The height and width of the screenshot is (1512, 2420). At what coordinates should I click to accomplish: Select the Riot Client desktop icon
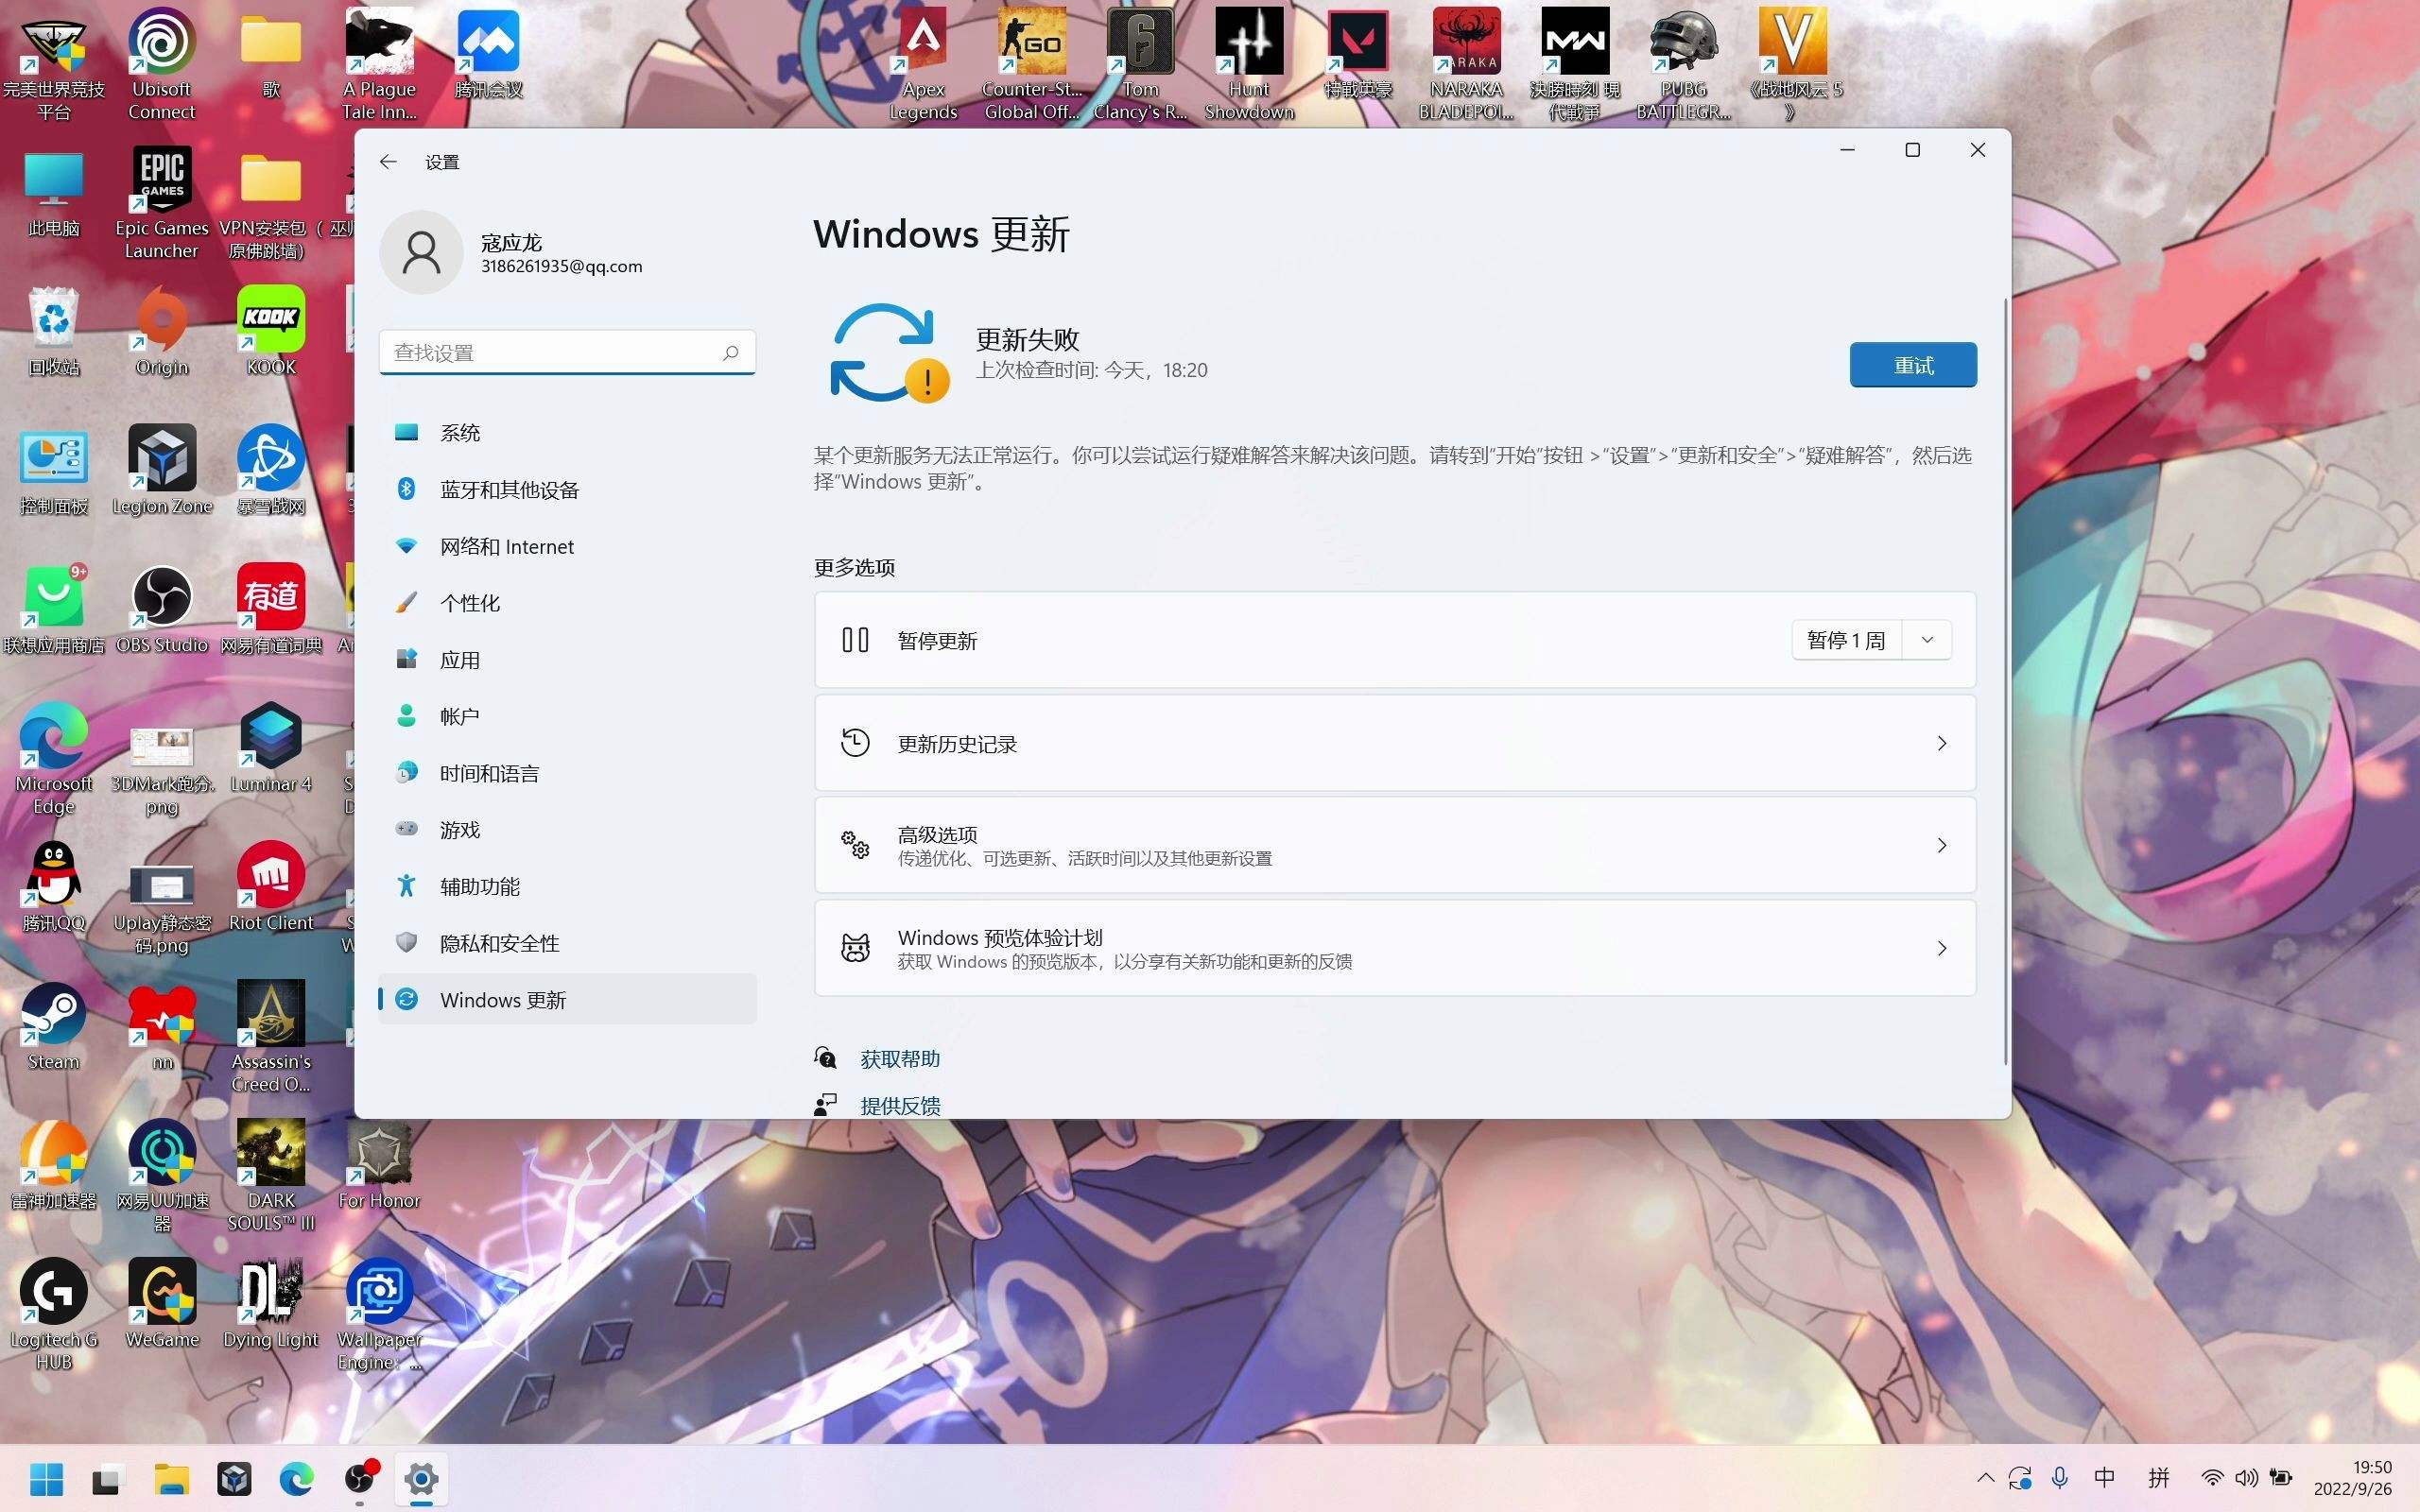tap(271, 888)
